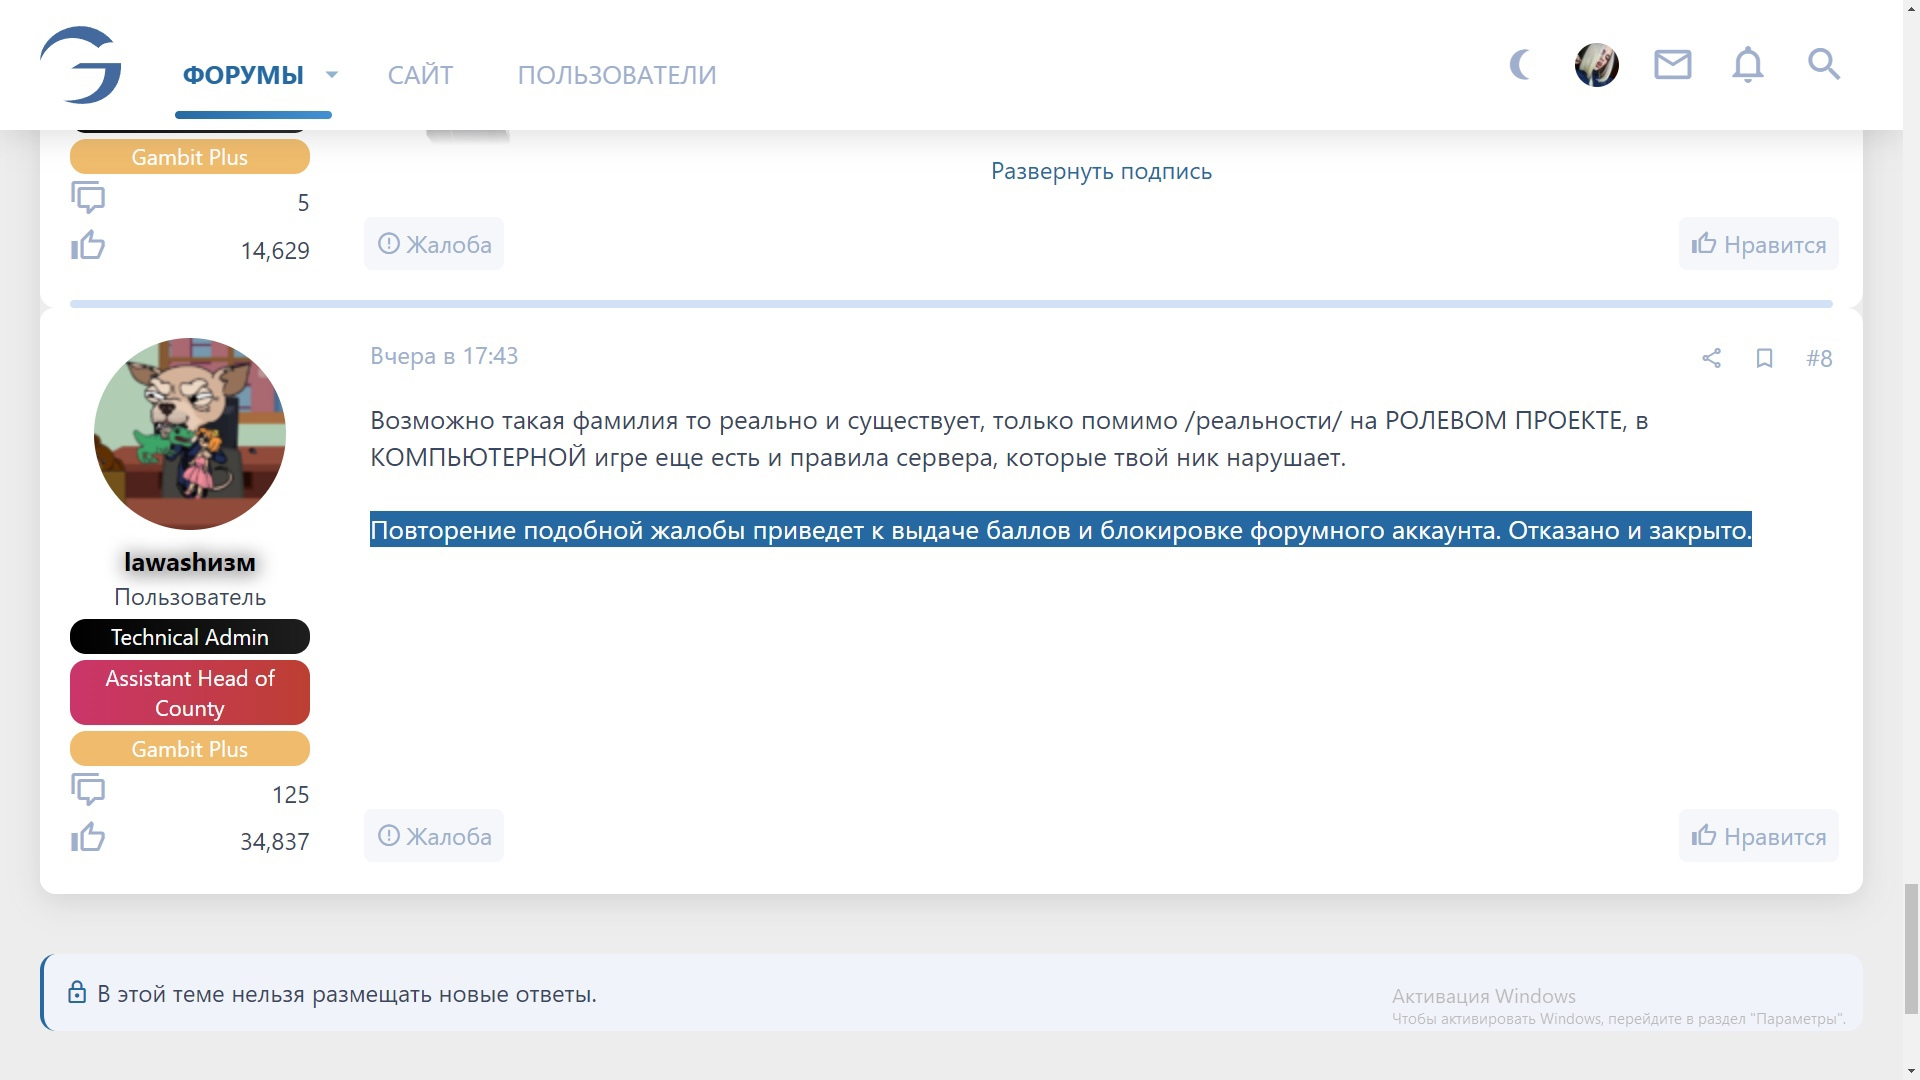The image size is (1920, 1080).
Task: Expand the signature via Развернуть подпись
Action: point(1101,171)
